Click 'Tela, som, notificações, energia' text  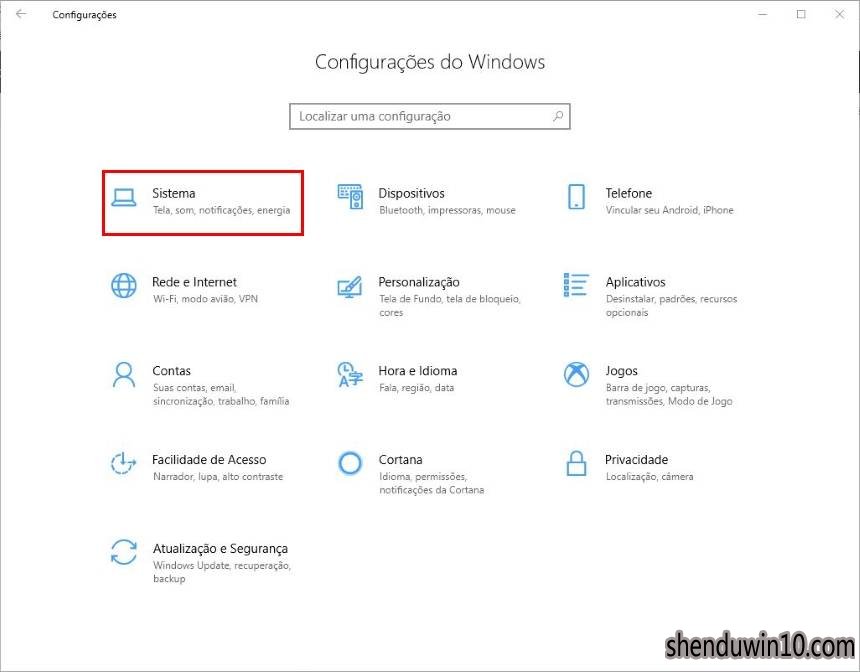point(222,210)
